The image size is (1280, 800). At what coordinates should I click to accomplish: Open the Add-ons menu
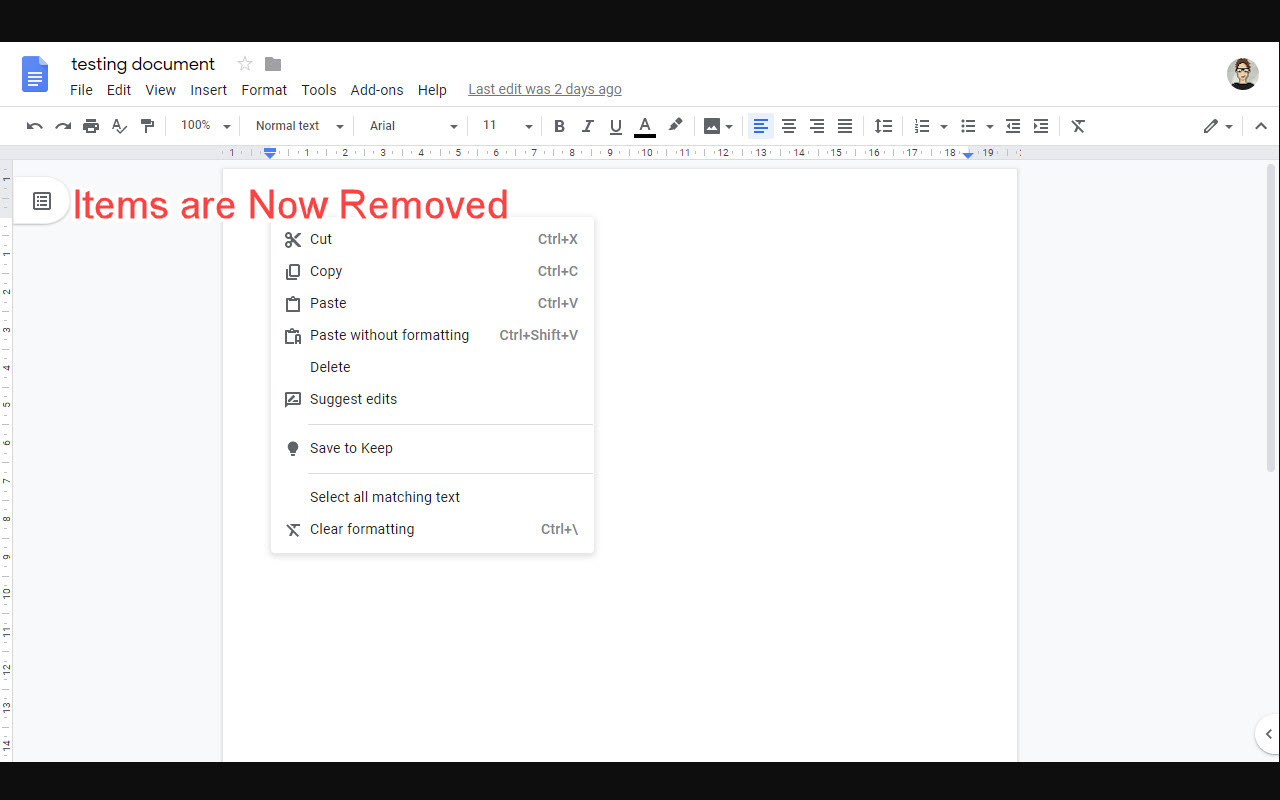point(377,90)
